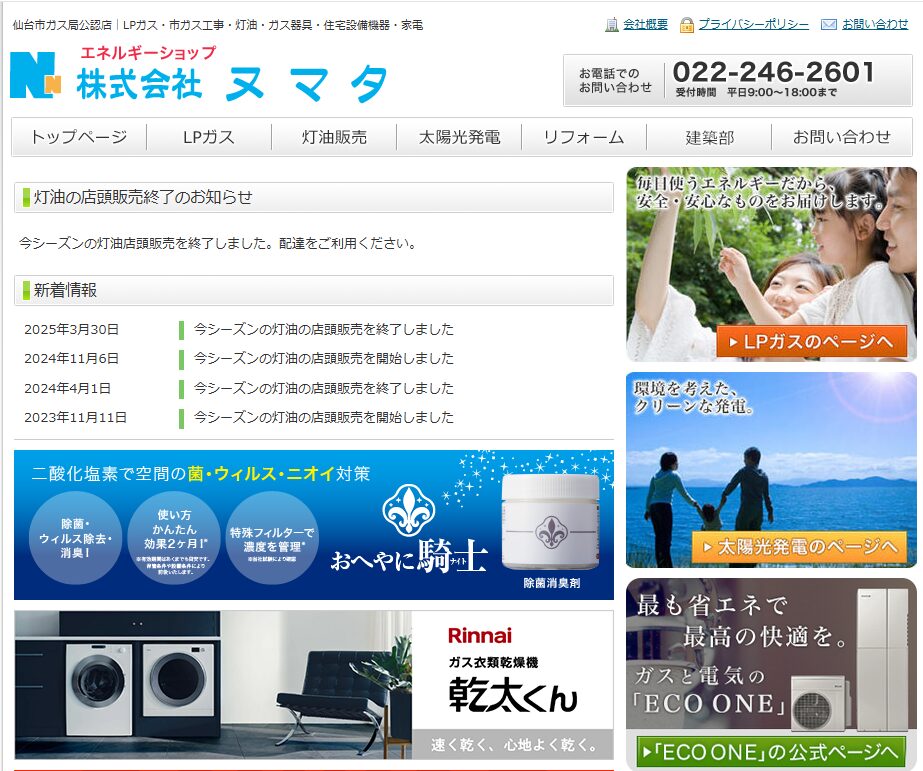The width and height of the screenshot is (923, 771).
Task: Click お問い合わせ in main navigation bar
Action: (841, 137)
